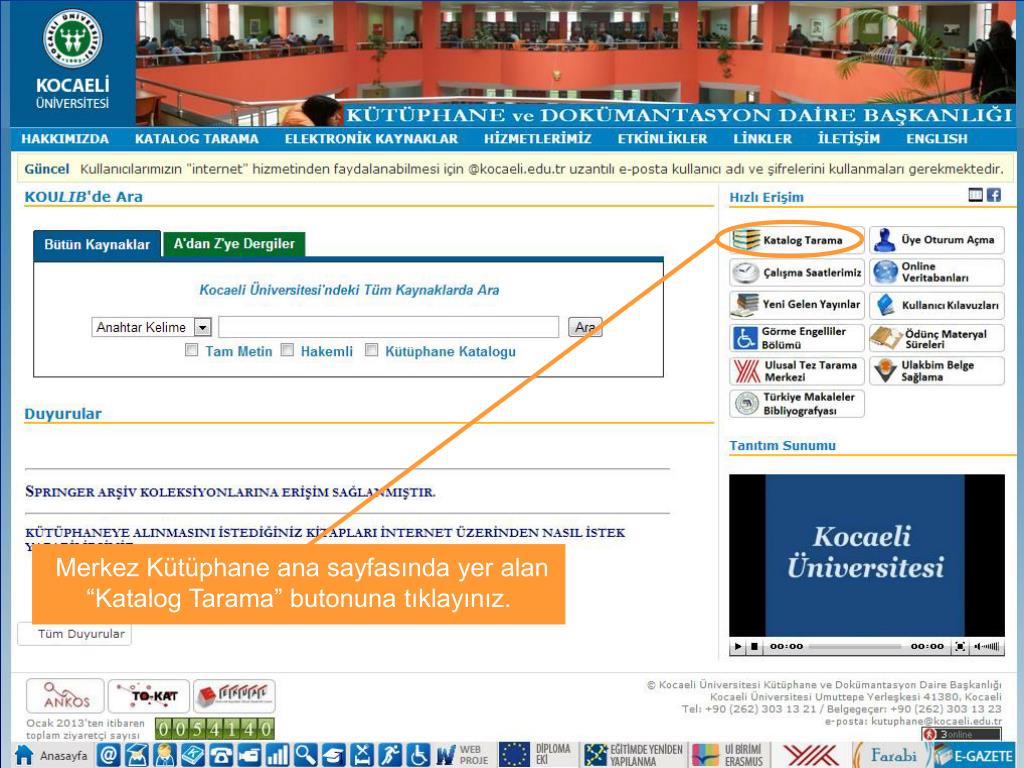This screenshot has height=768, width=1024.
Task: Play the Tanıtım Sunumu video
Action: click(x=738, y=647)
